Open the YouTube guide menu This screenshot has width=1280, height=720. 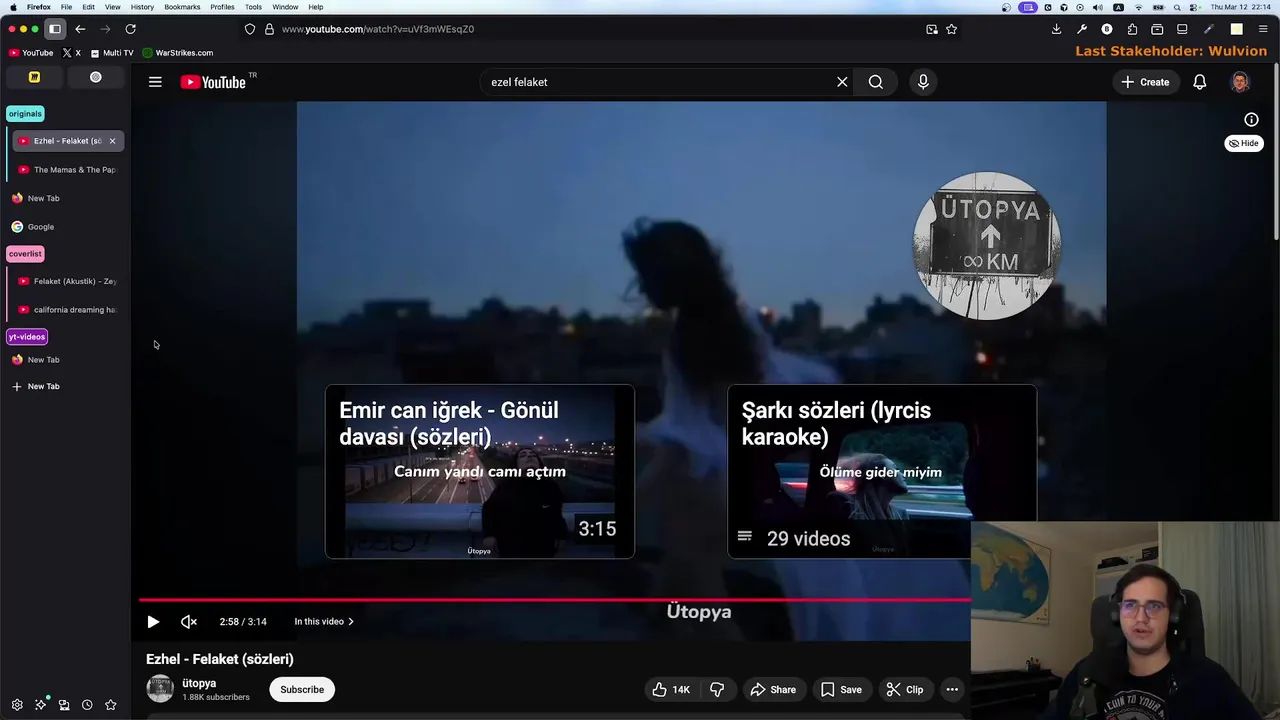tap(155, 82)
